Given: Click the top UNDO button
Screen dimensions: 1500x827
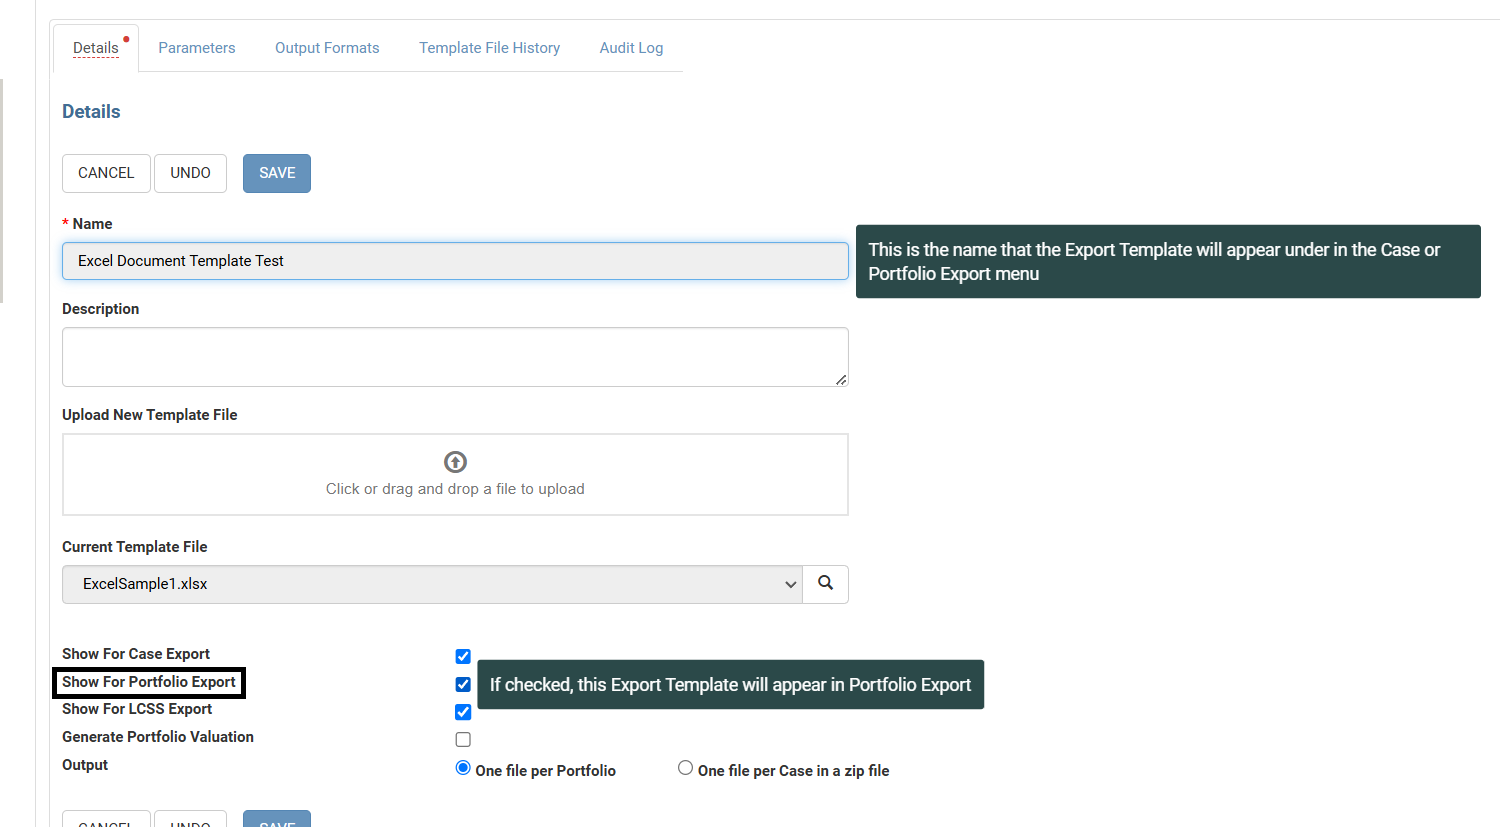Looking at the screenshot, I should [190, 173].
